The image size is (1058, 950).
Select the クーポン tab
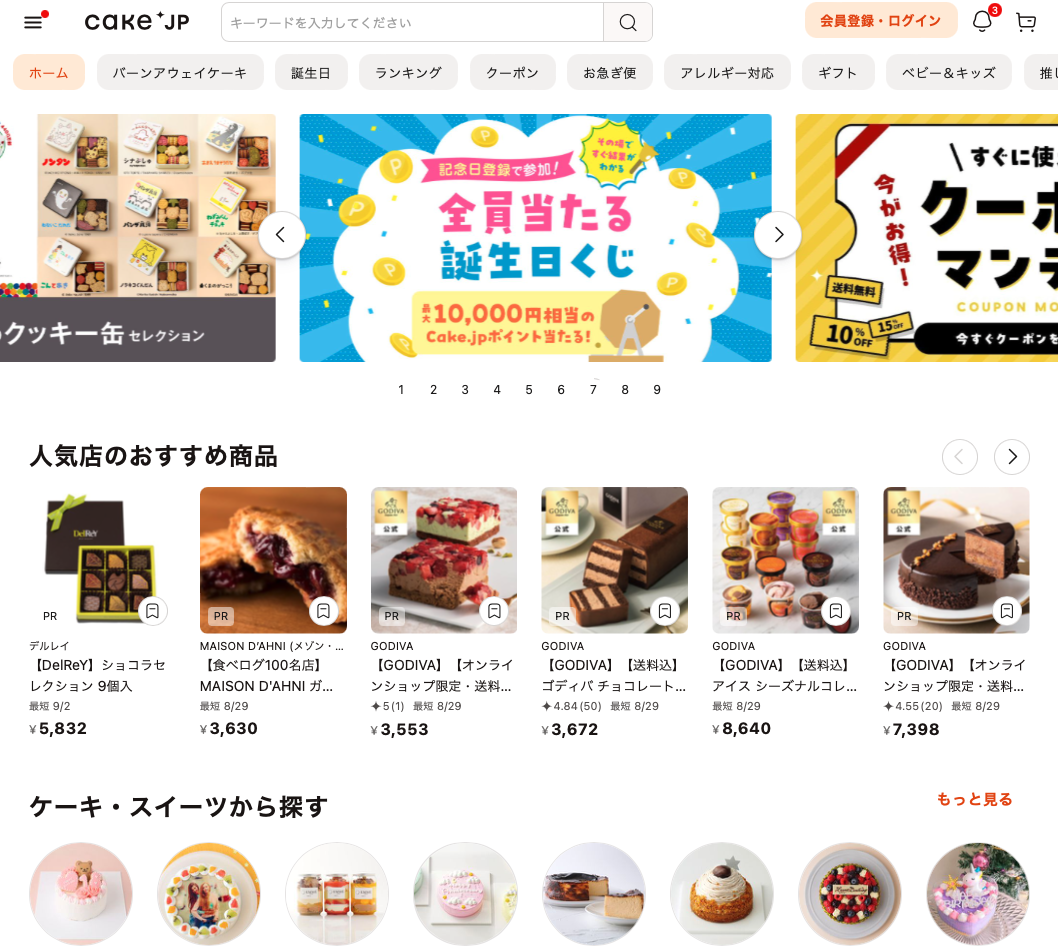tap(513, 72)
